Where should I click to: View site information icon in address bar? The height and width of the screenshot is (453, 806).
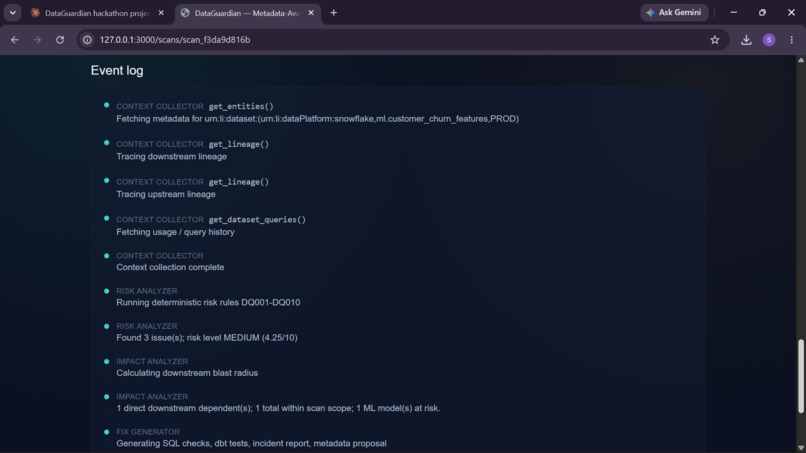[87, 40]
